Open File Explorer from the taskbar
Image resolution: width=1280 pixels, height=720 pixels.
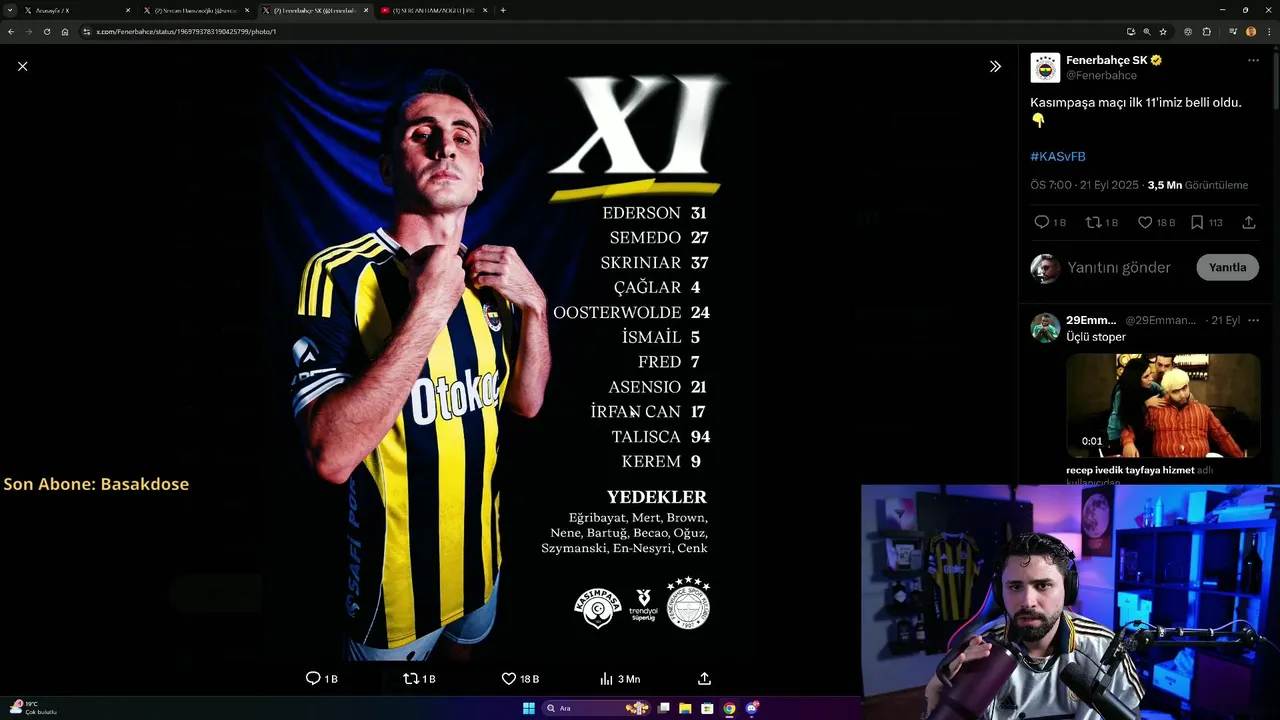click(x=685, y=708)
